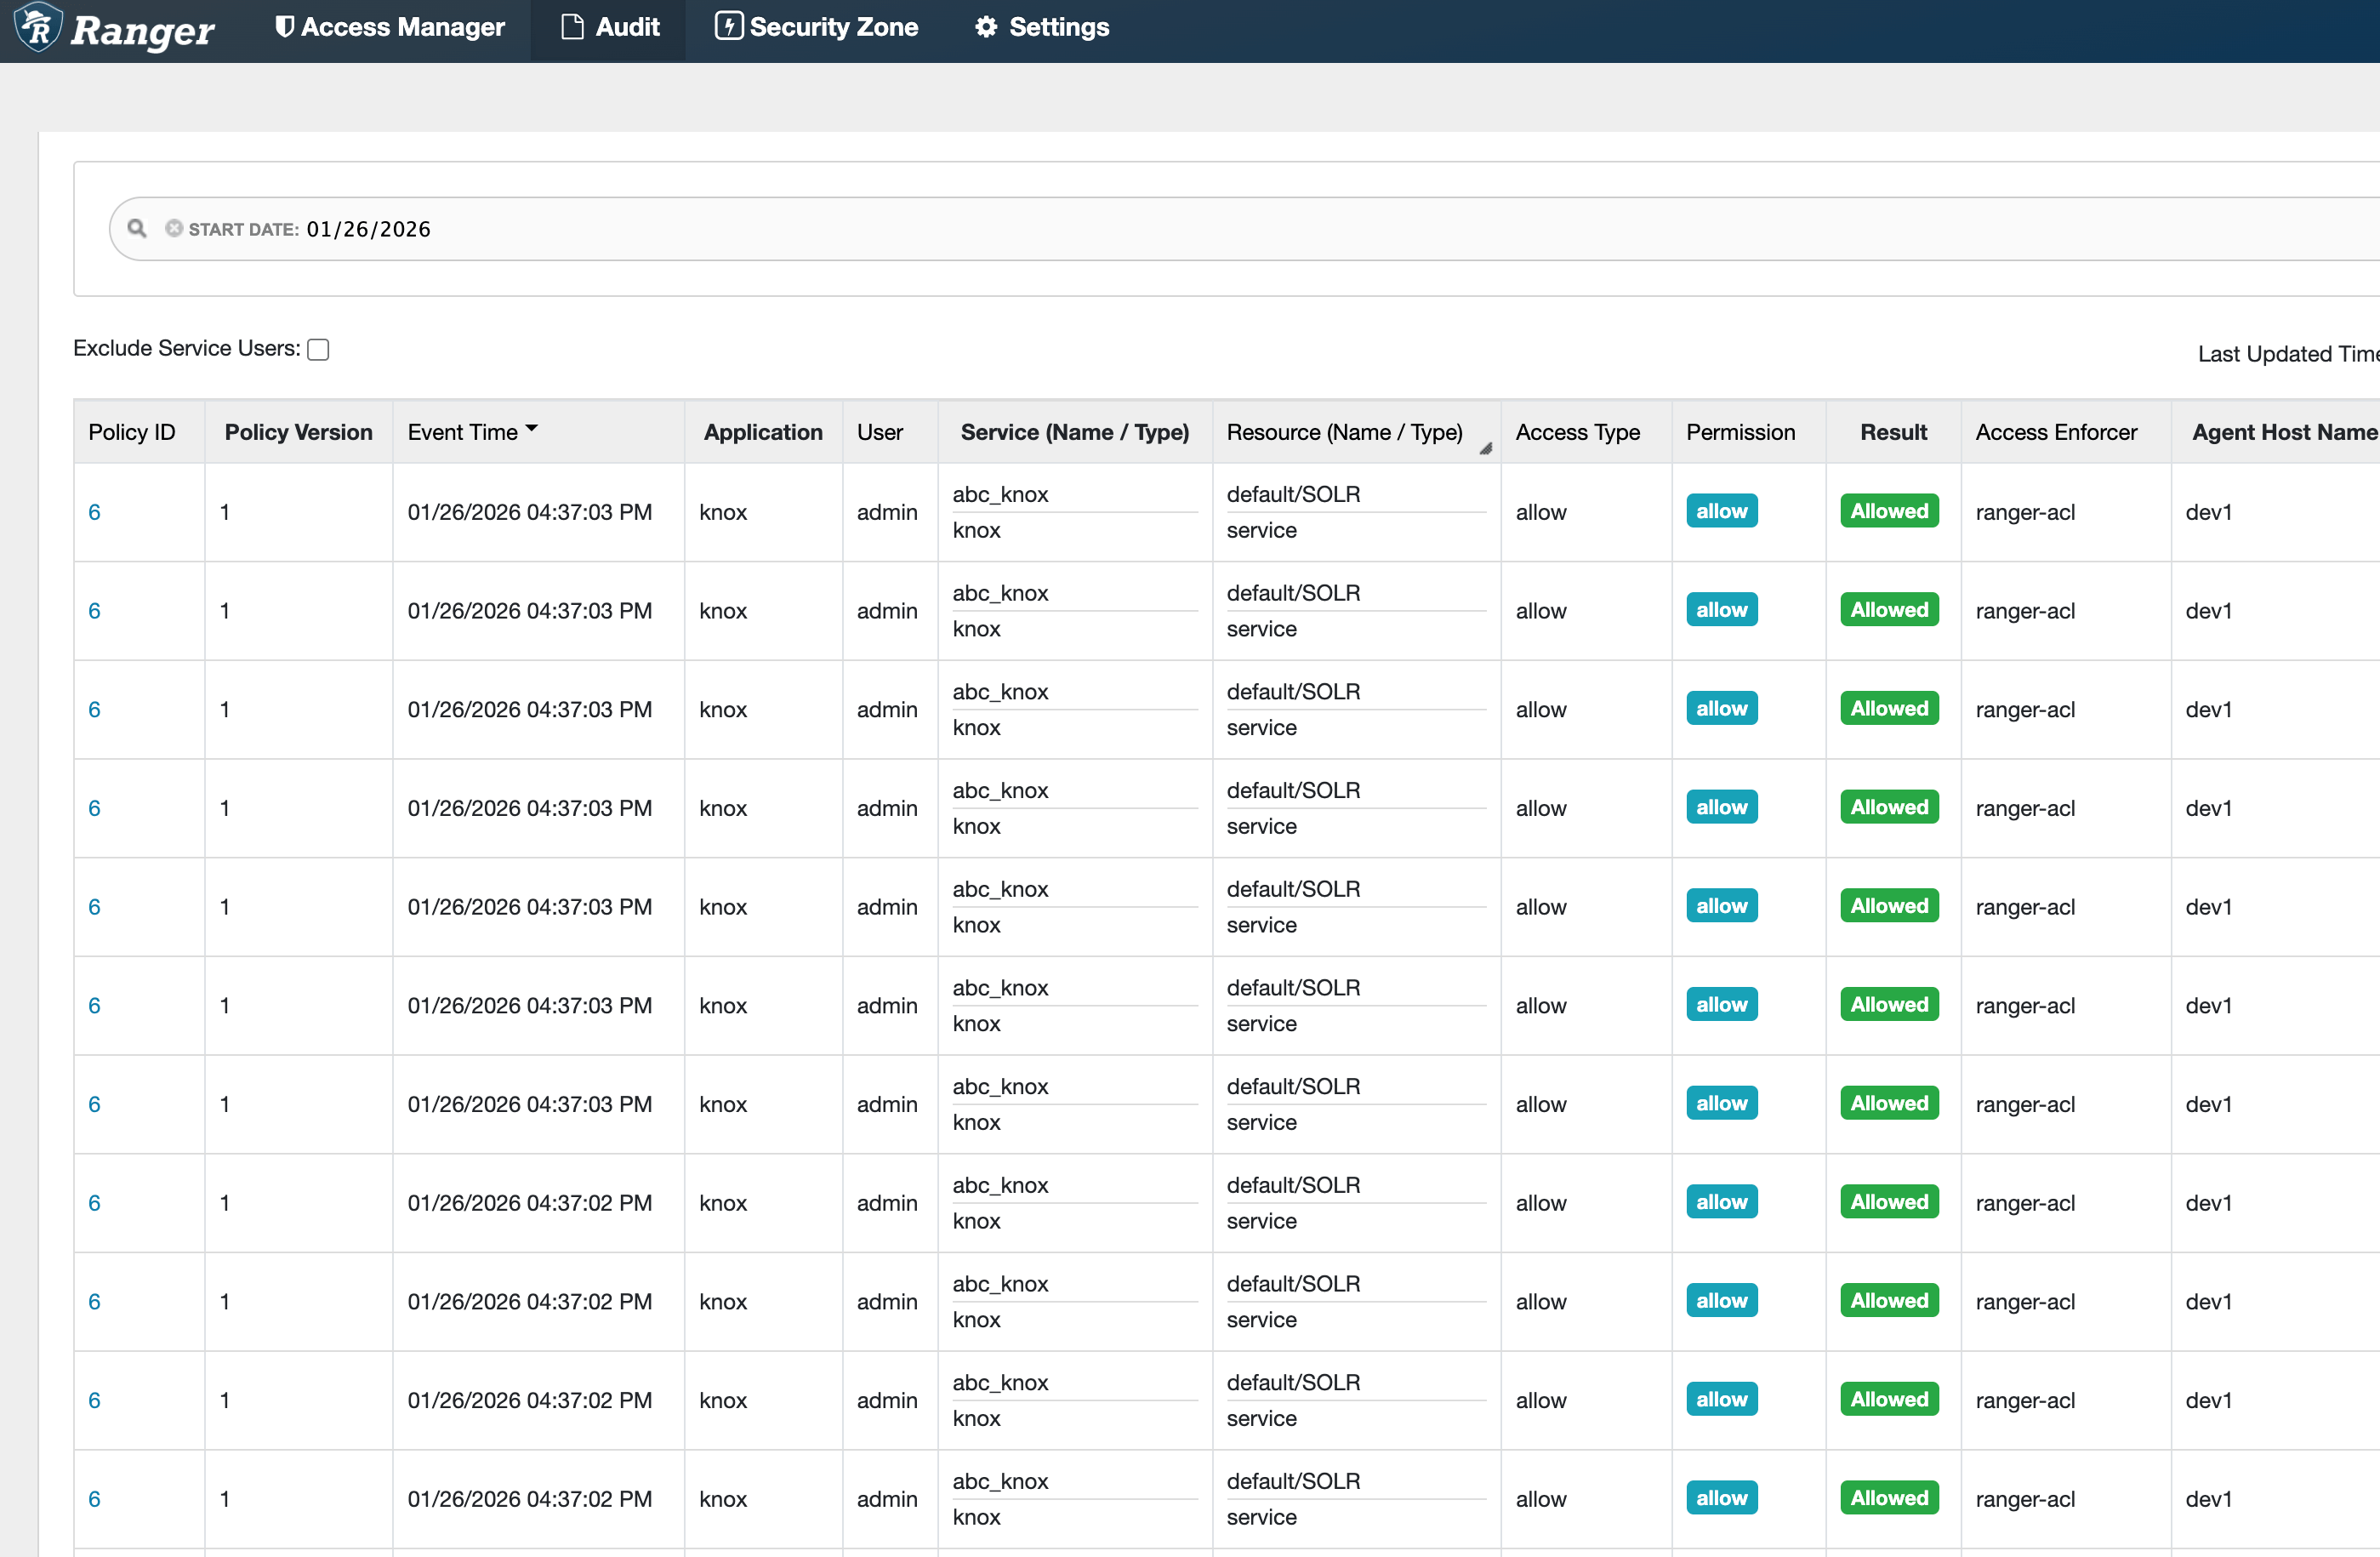The height and width of the screenshot is (1557, 2380).
Task: Click the Start Date value 01/26/2026
Action: pyautogui.click(x=368, y=229)
